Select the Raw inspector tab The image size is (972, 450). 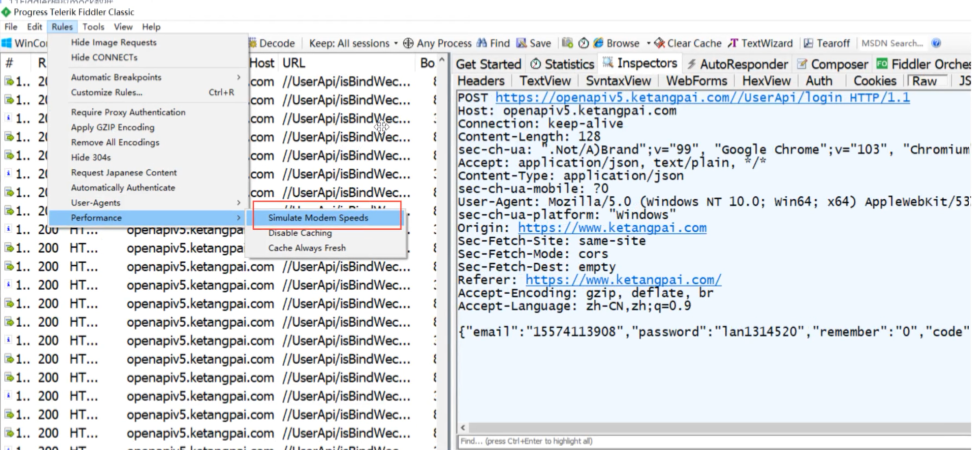click(925, 81)
